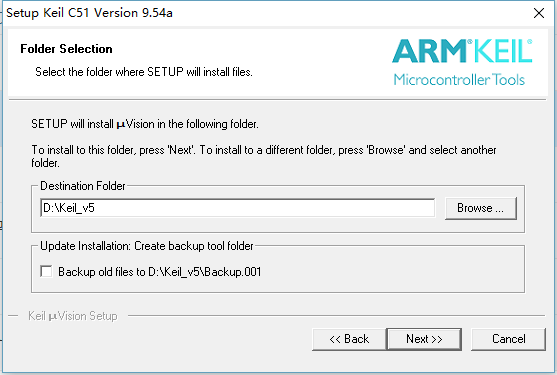This screenshot has width=557, height=375.
Task: Click the 'Select the folder where SETUP' subtitle
Action: [x=144, y=72]
